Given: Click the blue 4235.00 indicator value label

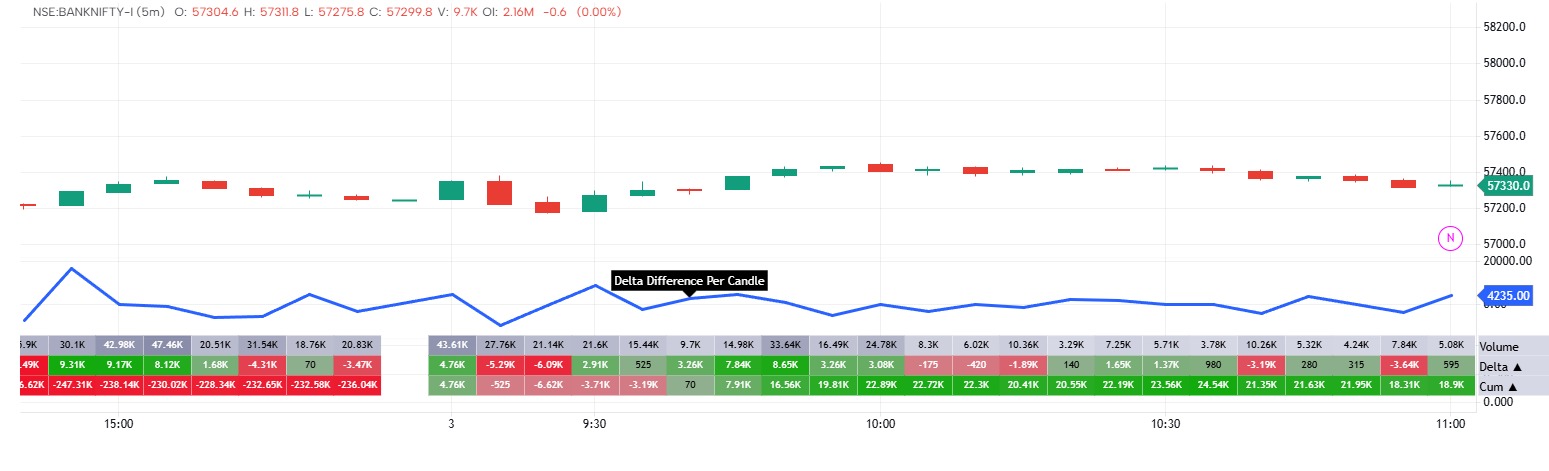Looking at the screenshot, I should click(x=1505, y=295).
